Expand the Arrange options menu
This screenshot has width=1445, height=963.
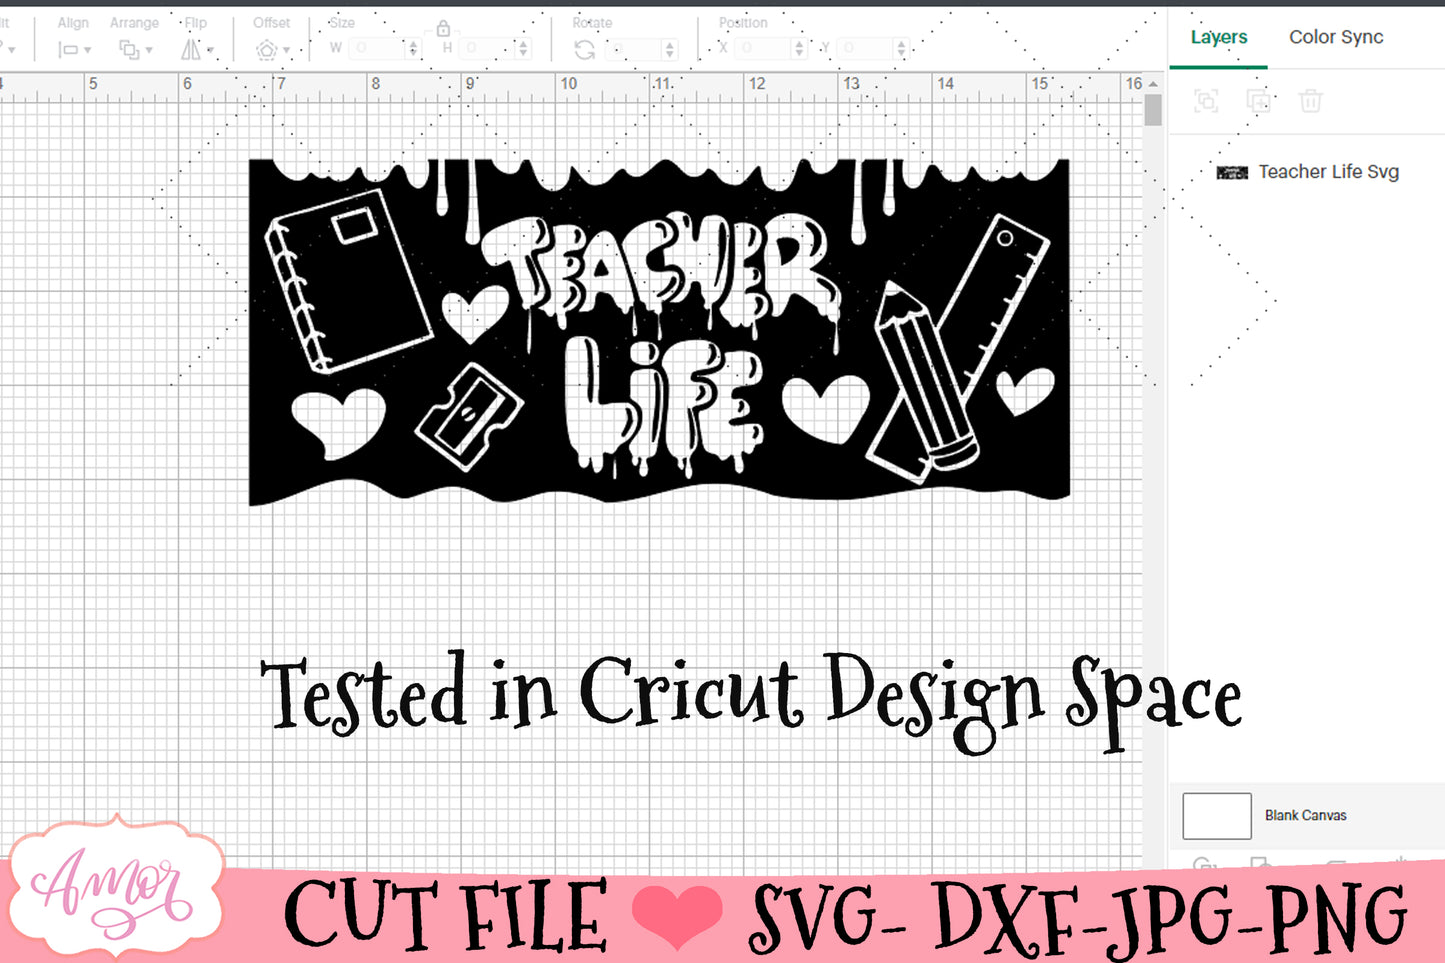click(135, 49)
